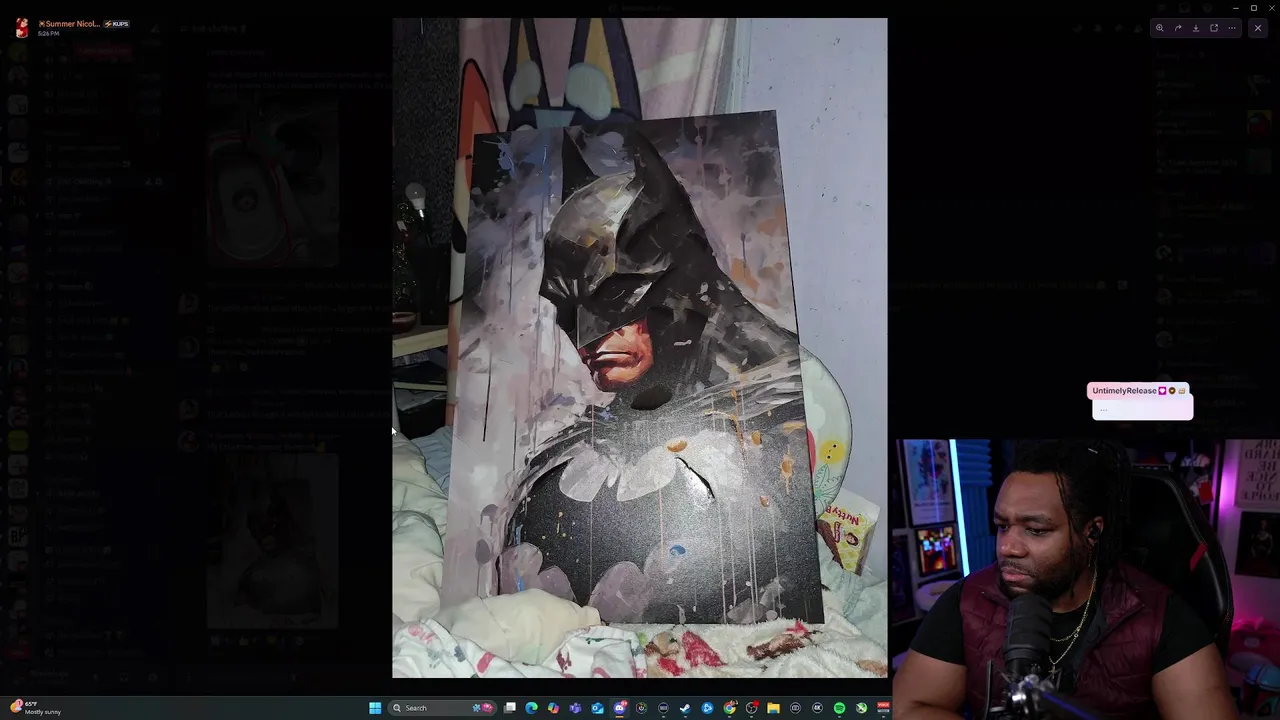Open Google Chrome from the taskbar
The width and height of the screenshot is (1280, 720).
click(x=729, y=708)
